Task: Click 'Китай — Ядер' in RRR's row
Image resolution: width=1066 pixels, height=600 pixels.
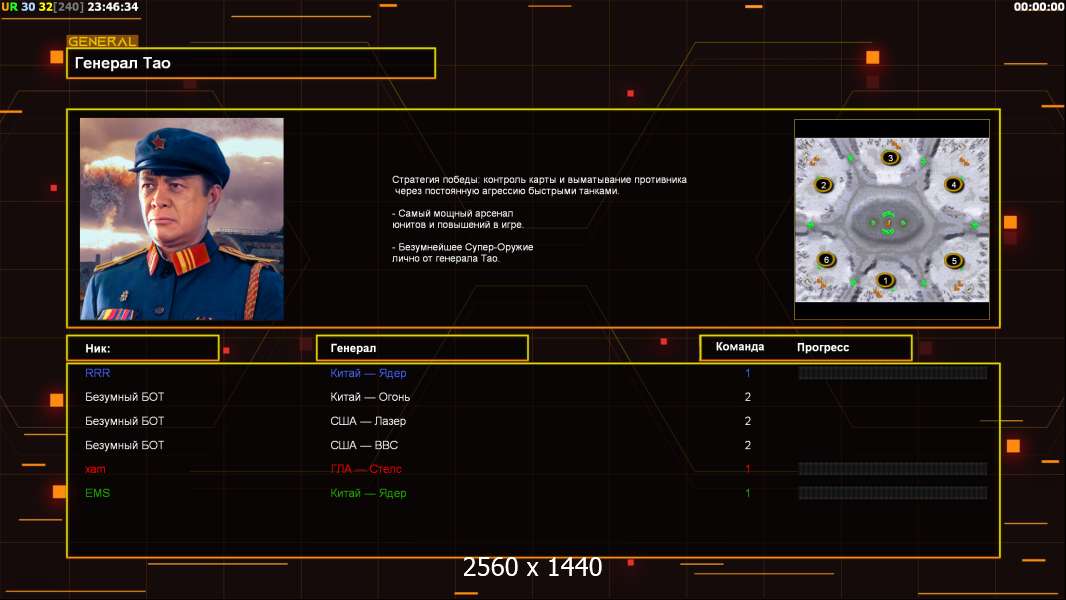Action: click(x=368, y=373)
